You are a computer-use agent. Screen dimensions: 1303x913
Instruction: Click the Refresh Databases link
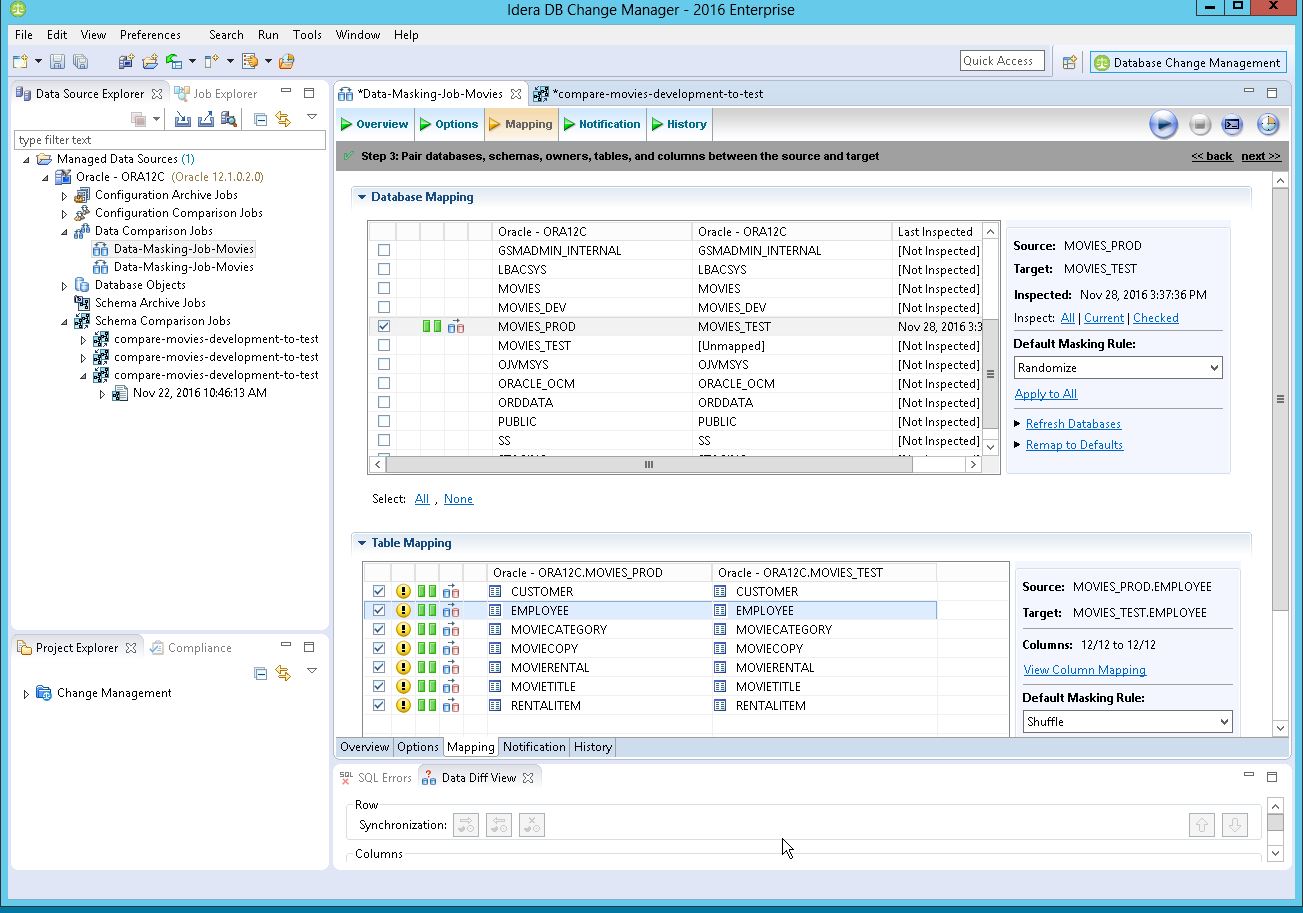tap(1073, 424)
